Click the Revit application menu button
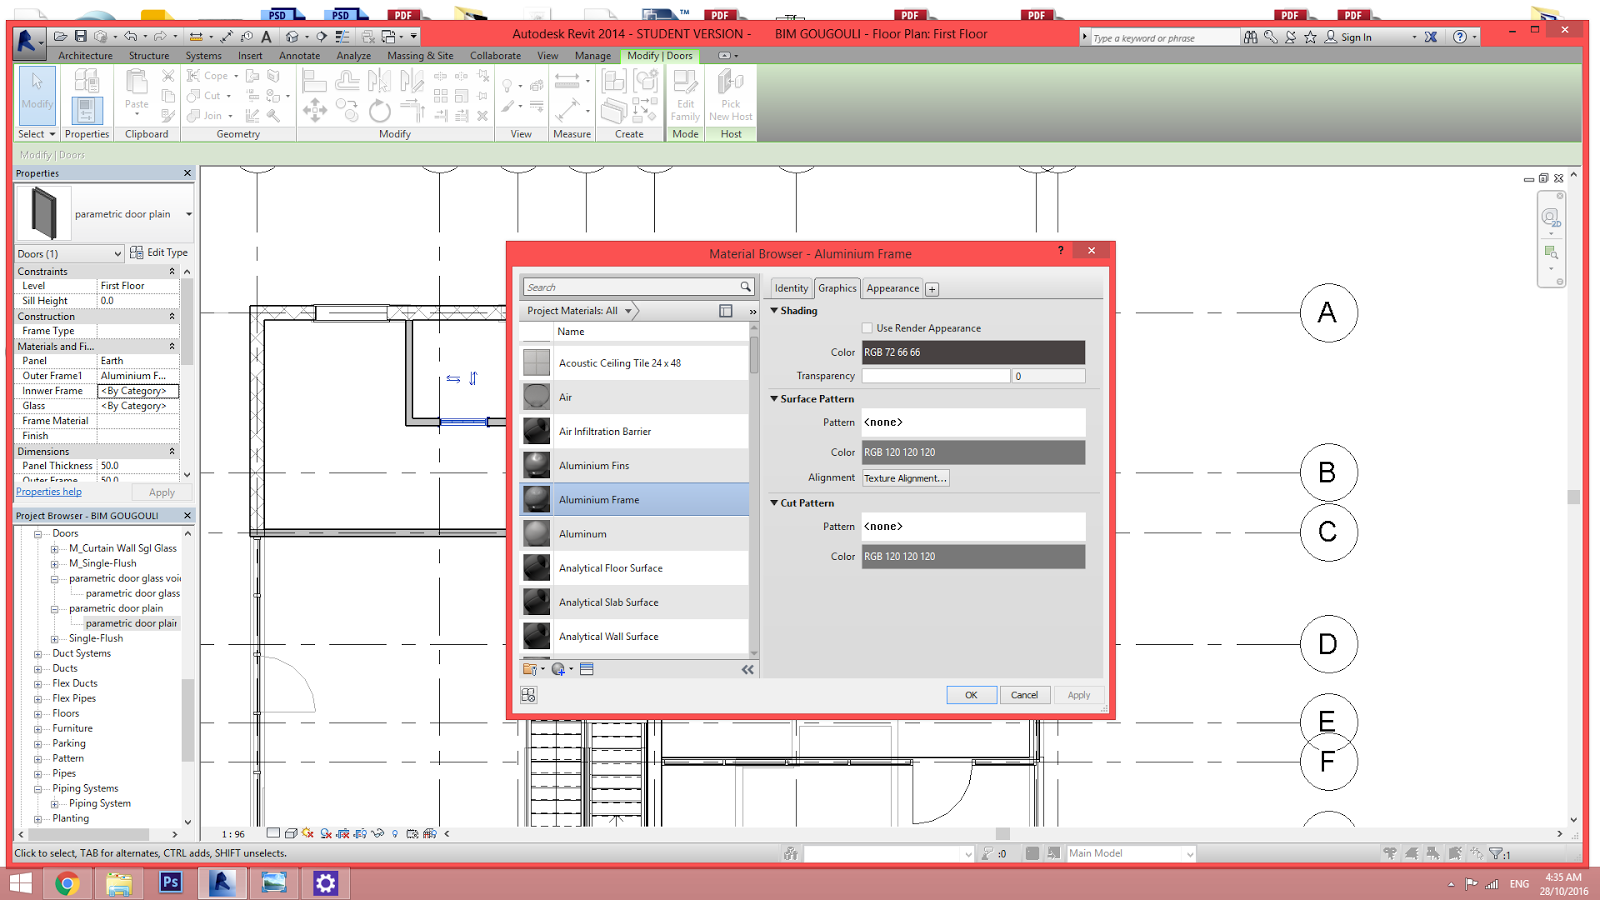The width and height of the screenshot is (1600, 900). (x=29, y=40)
